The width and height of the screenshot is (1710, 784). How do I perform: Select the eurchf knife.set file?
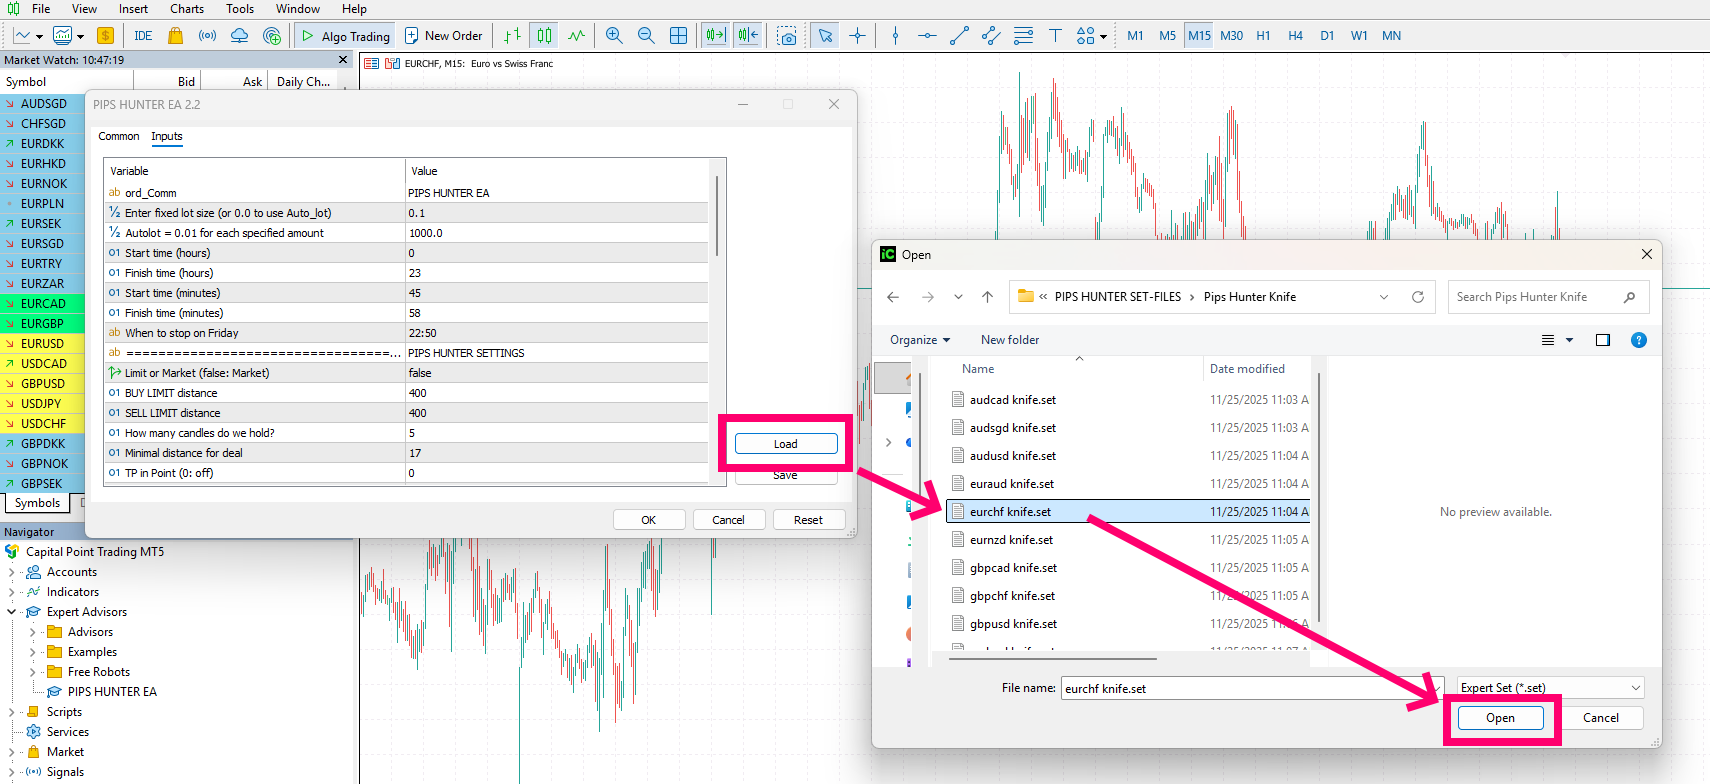click(x=1128, y=512)
